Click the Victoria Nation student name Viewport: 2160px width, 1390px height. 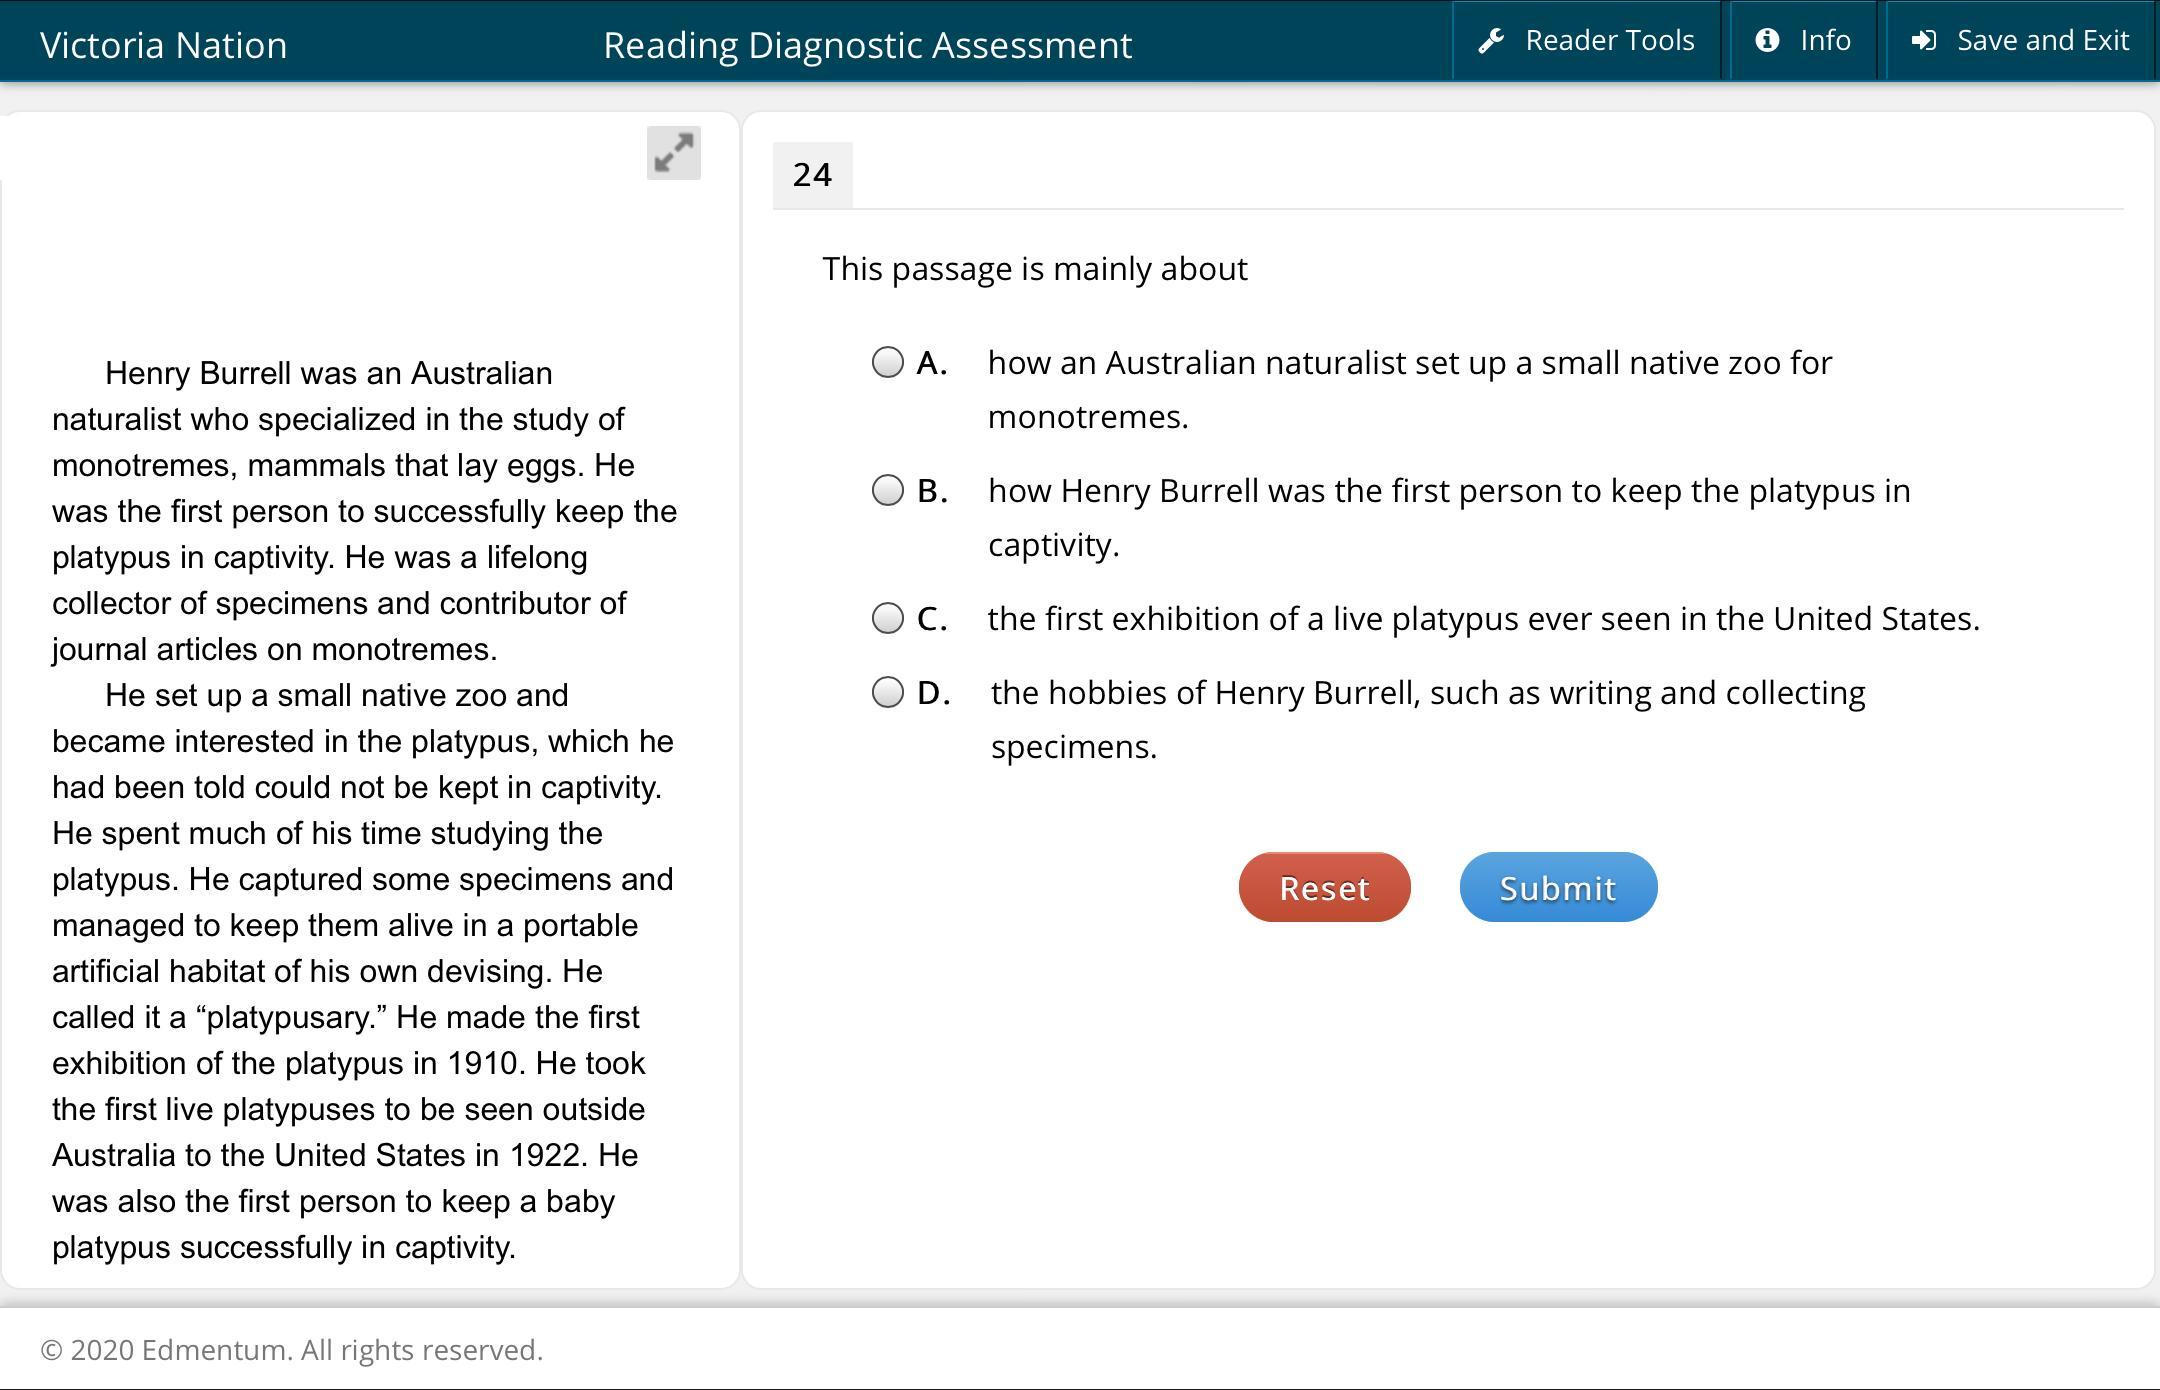click(164, 45)
